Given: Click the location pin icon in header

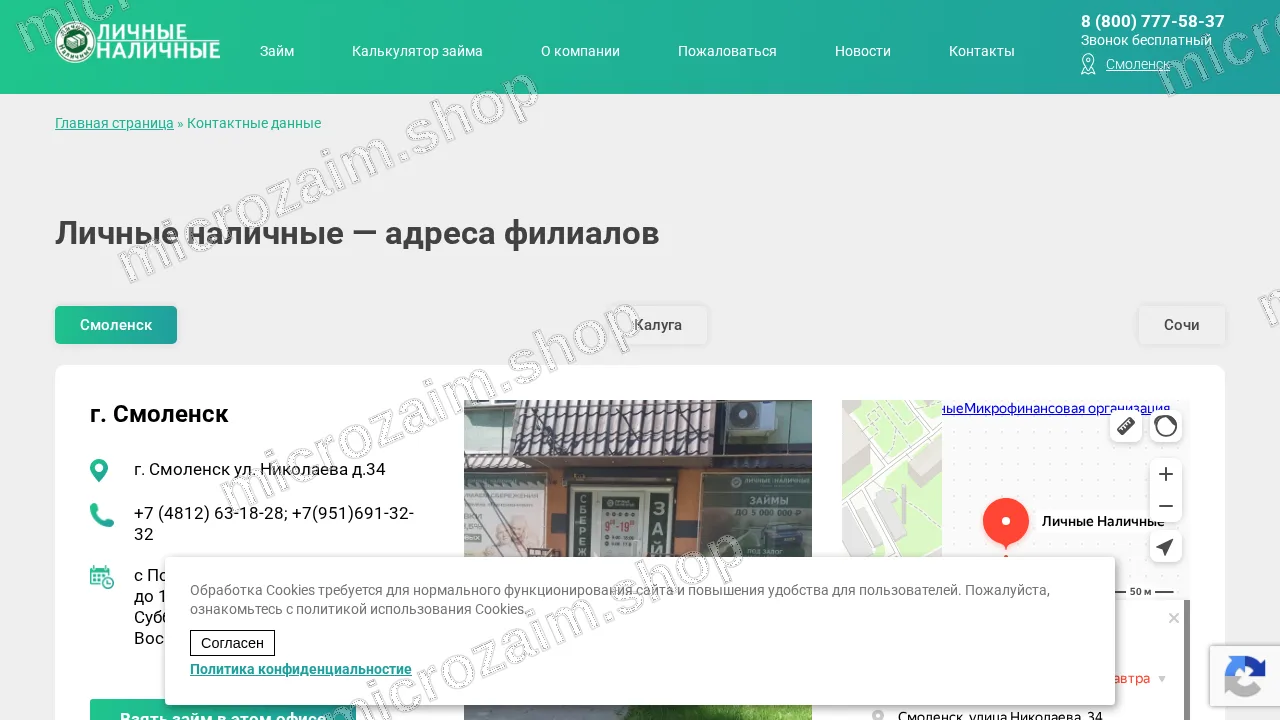Looking at the screenshot, I should click(1088, 64).
